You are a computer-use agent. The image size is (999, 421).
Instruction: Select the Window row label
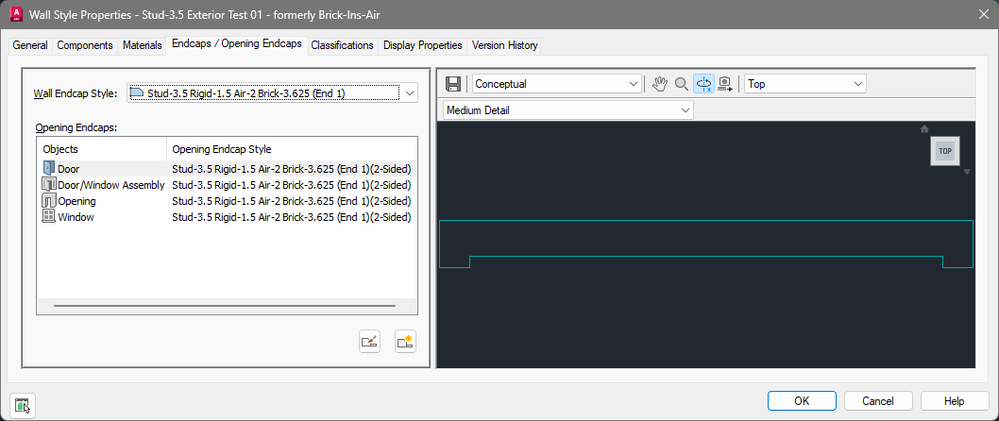coord(76,217)
